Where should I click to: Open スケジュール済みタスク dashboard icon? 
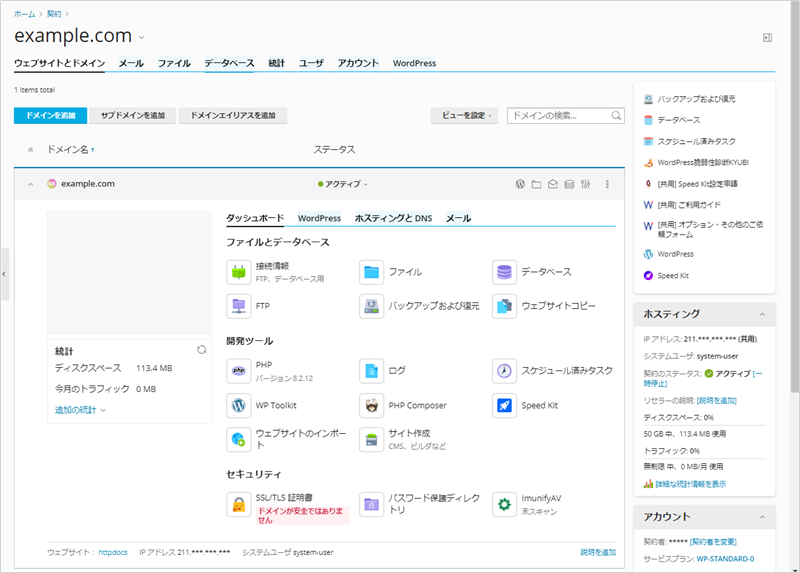pos(504,371)
